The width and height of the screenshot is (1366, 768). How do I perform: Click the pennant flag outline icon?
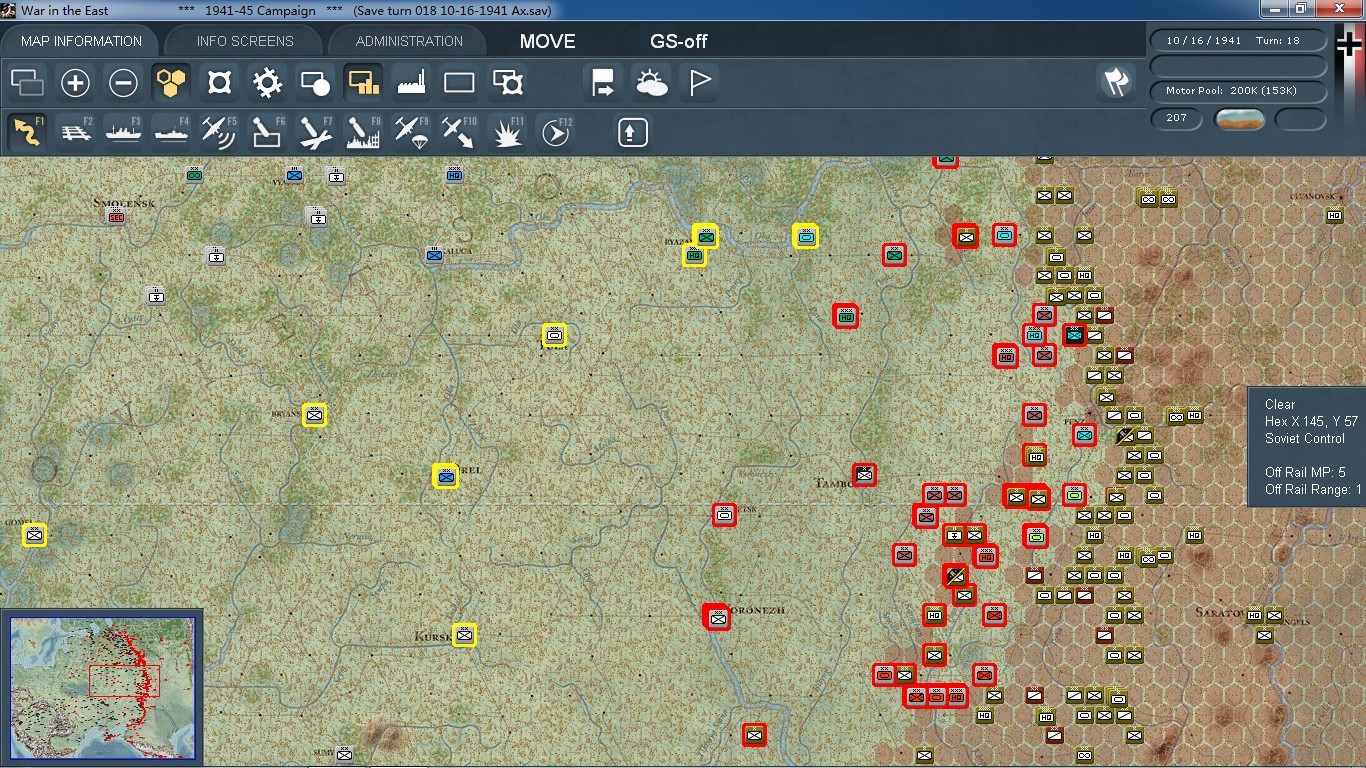700,83
